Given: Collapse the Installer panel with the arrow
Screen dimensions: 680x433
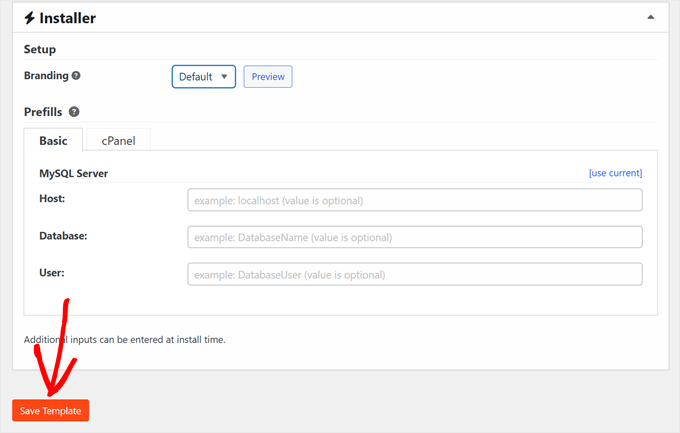Looking at the screenshot, I should [651, 17].
